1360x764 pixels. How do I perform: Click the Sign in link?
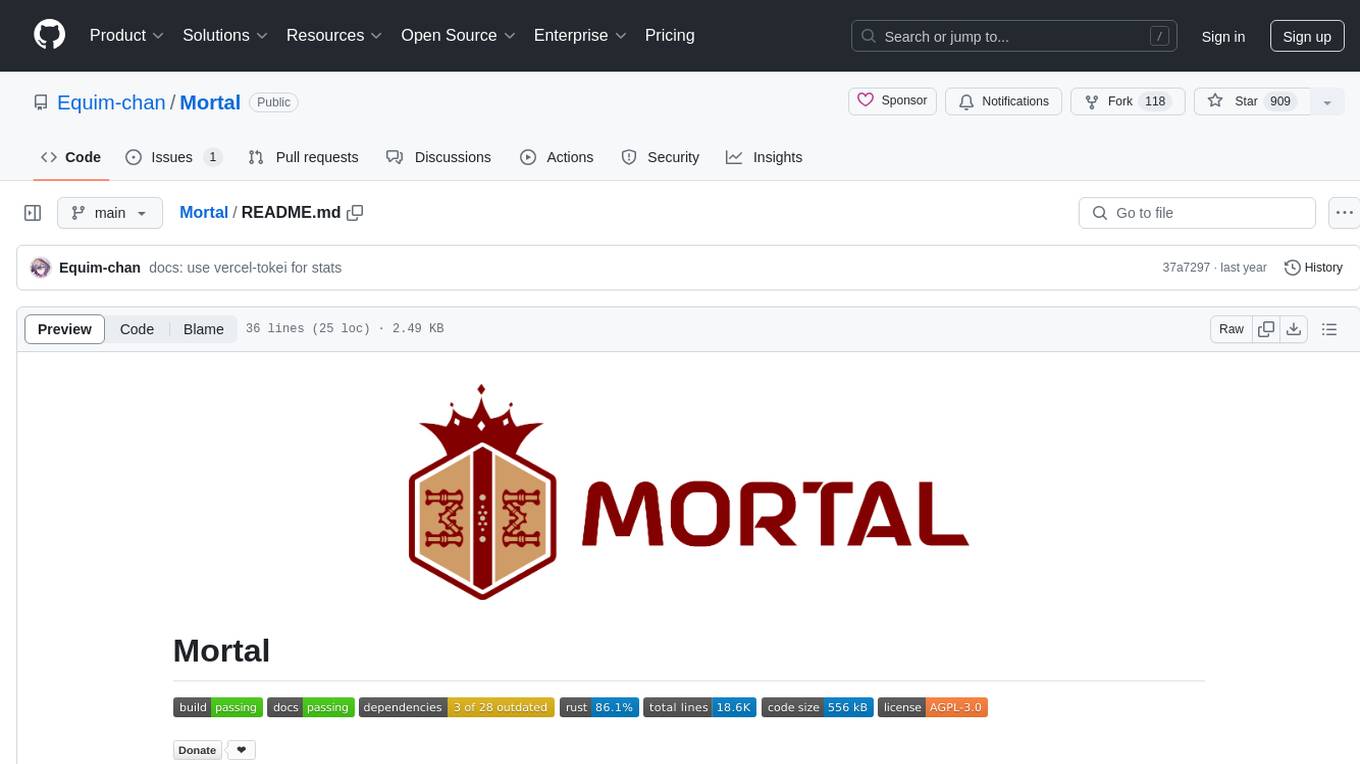(x=1223, y=36)
